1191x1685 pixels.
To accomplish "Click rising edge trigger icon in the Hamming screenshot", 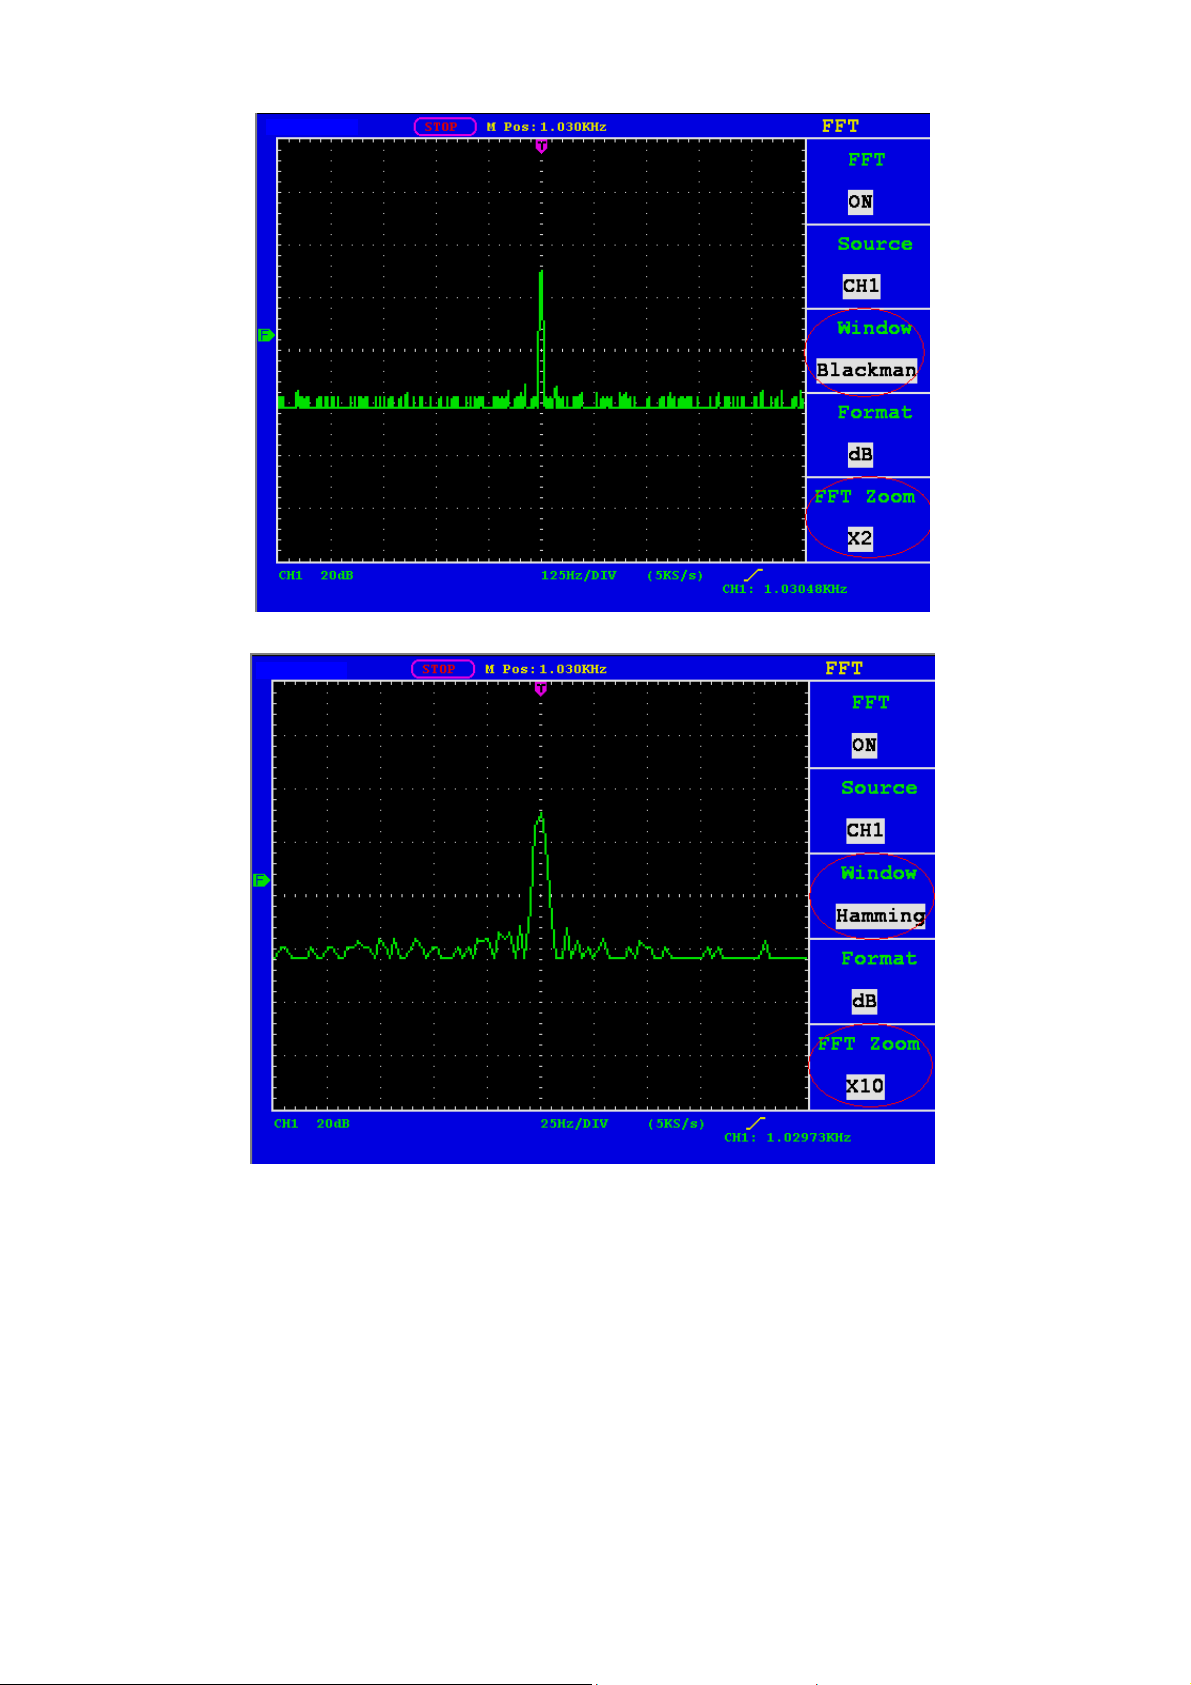I will coord(755,1123).
